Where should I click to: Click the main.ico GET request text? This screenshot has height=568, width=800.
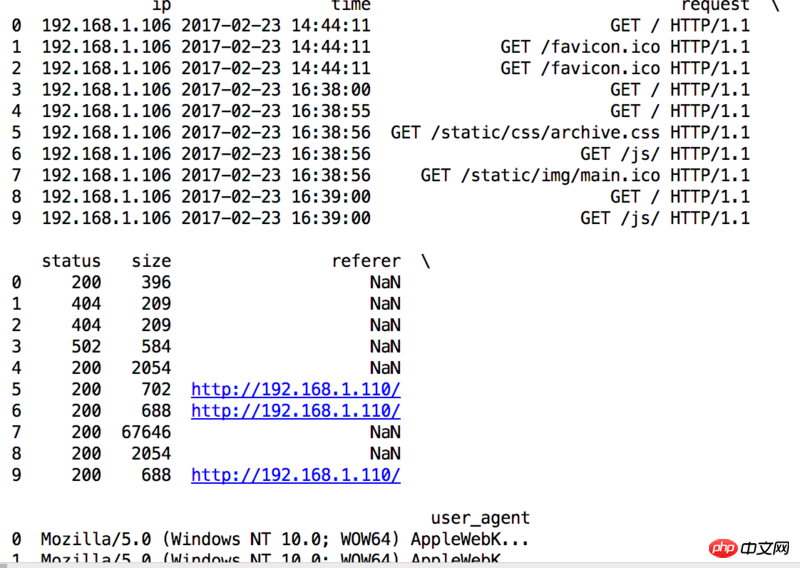click(x=585, y=175)
